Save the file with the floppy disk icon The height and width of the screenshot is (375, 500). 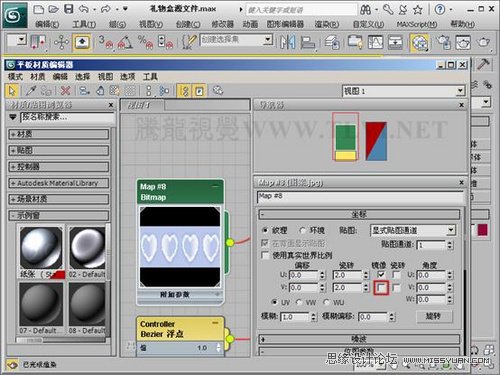(x=68, y=9)
